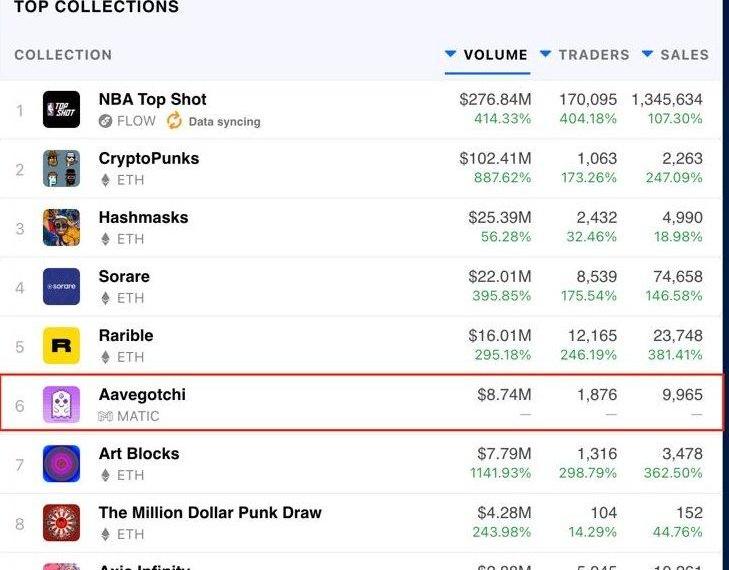Sort by the Volume column arrow

coord(451,54)
